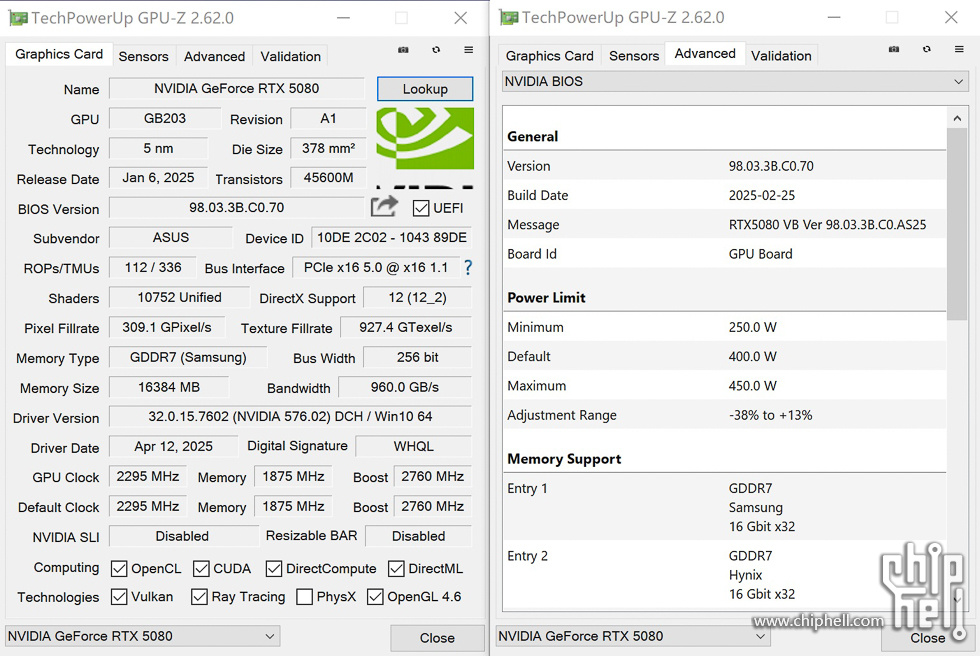Select Graphics Card tab in left GPU-Z window
This screenshot has width=980, height=656.
(59, 54)
